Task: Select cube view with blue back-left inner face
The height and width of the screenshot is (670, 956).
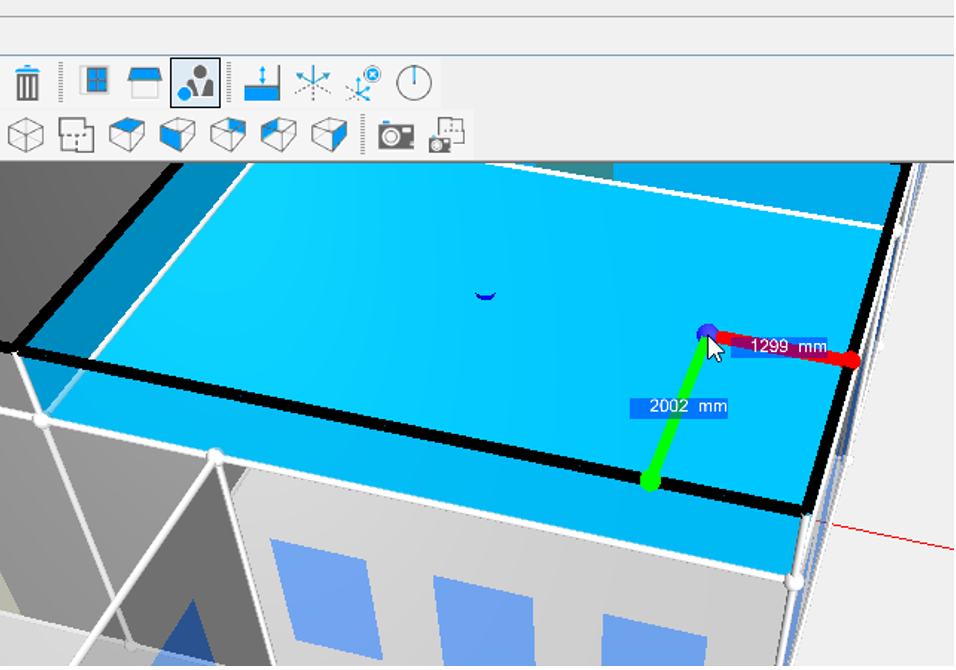Action: coord(279,134)
